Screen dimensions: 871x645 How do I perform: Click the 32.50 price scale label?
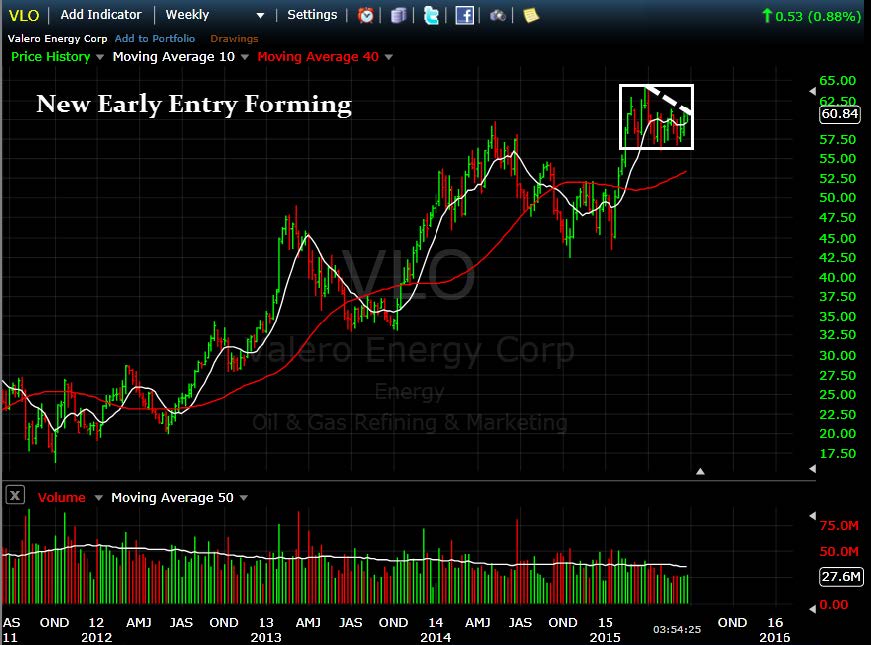pyautogui.click(x=838, y=334)
